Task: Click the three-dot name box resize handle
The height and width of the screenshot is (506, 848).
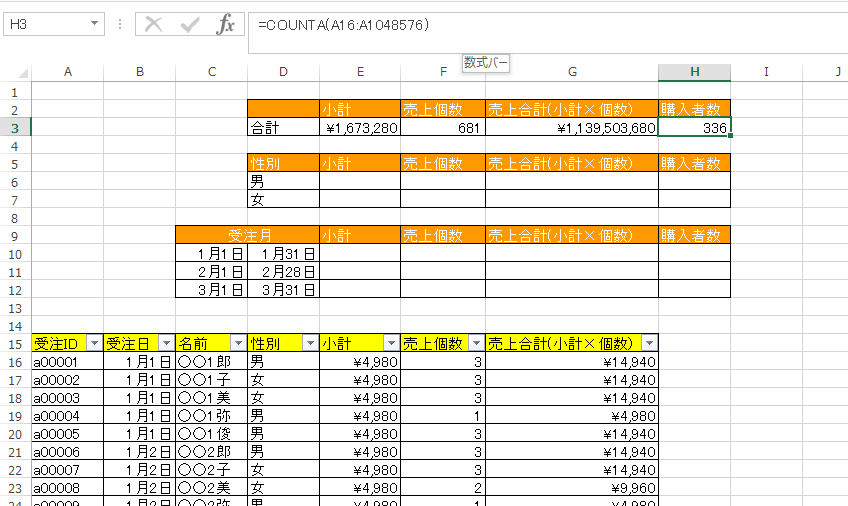Action: point(120,25)
